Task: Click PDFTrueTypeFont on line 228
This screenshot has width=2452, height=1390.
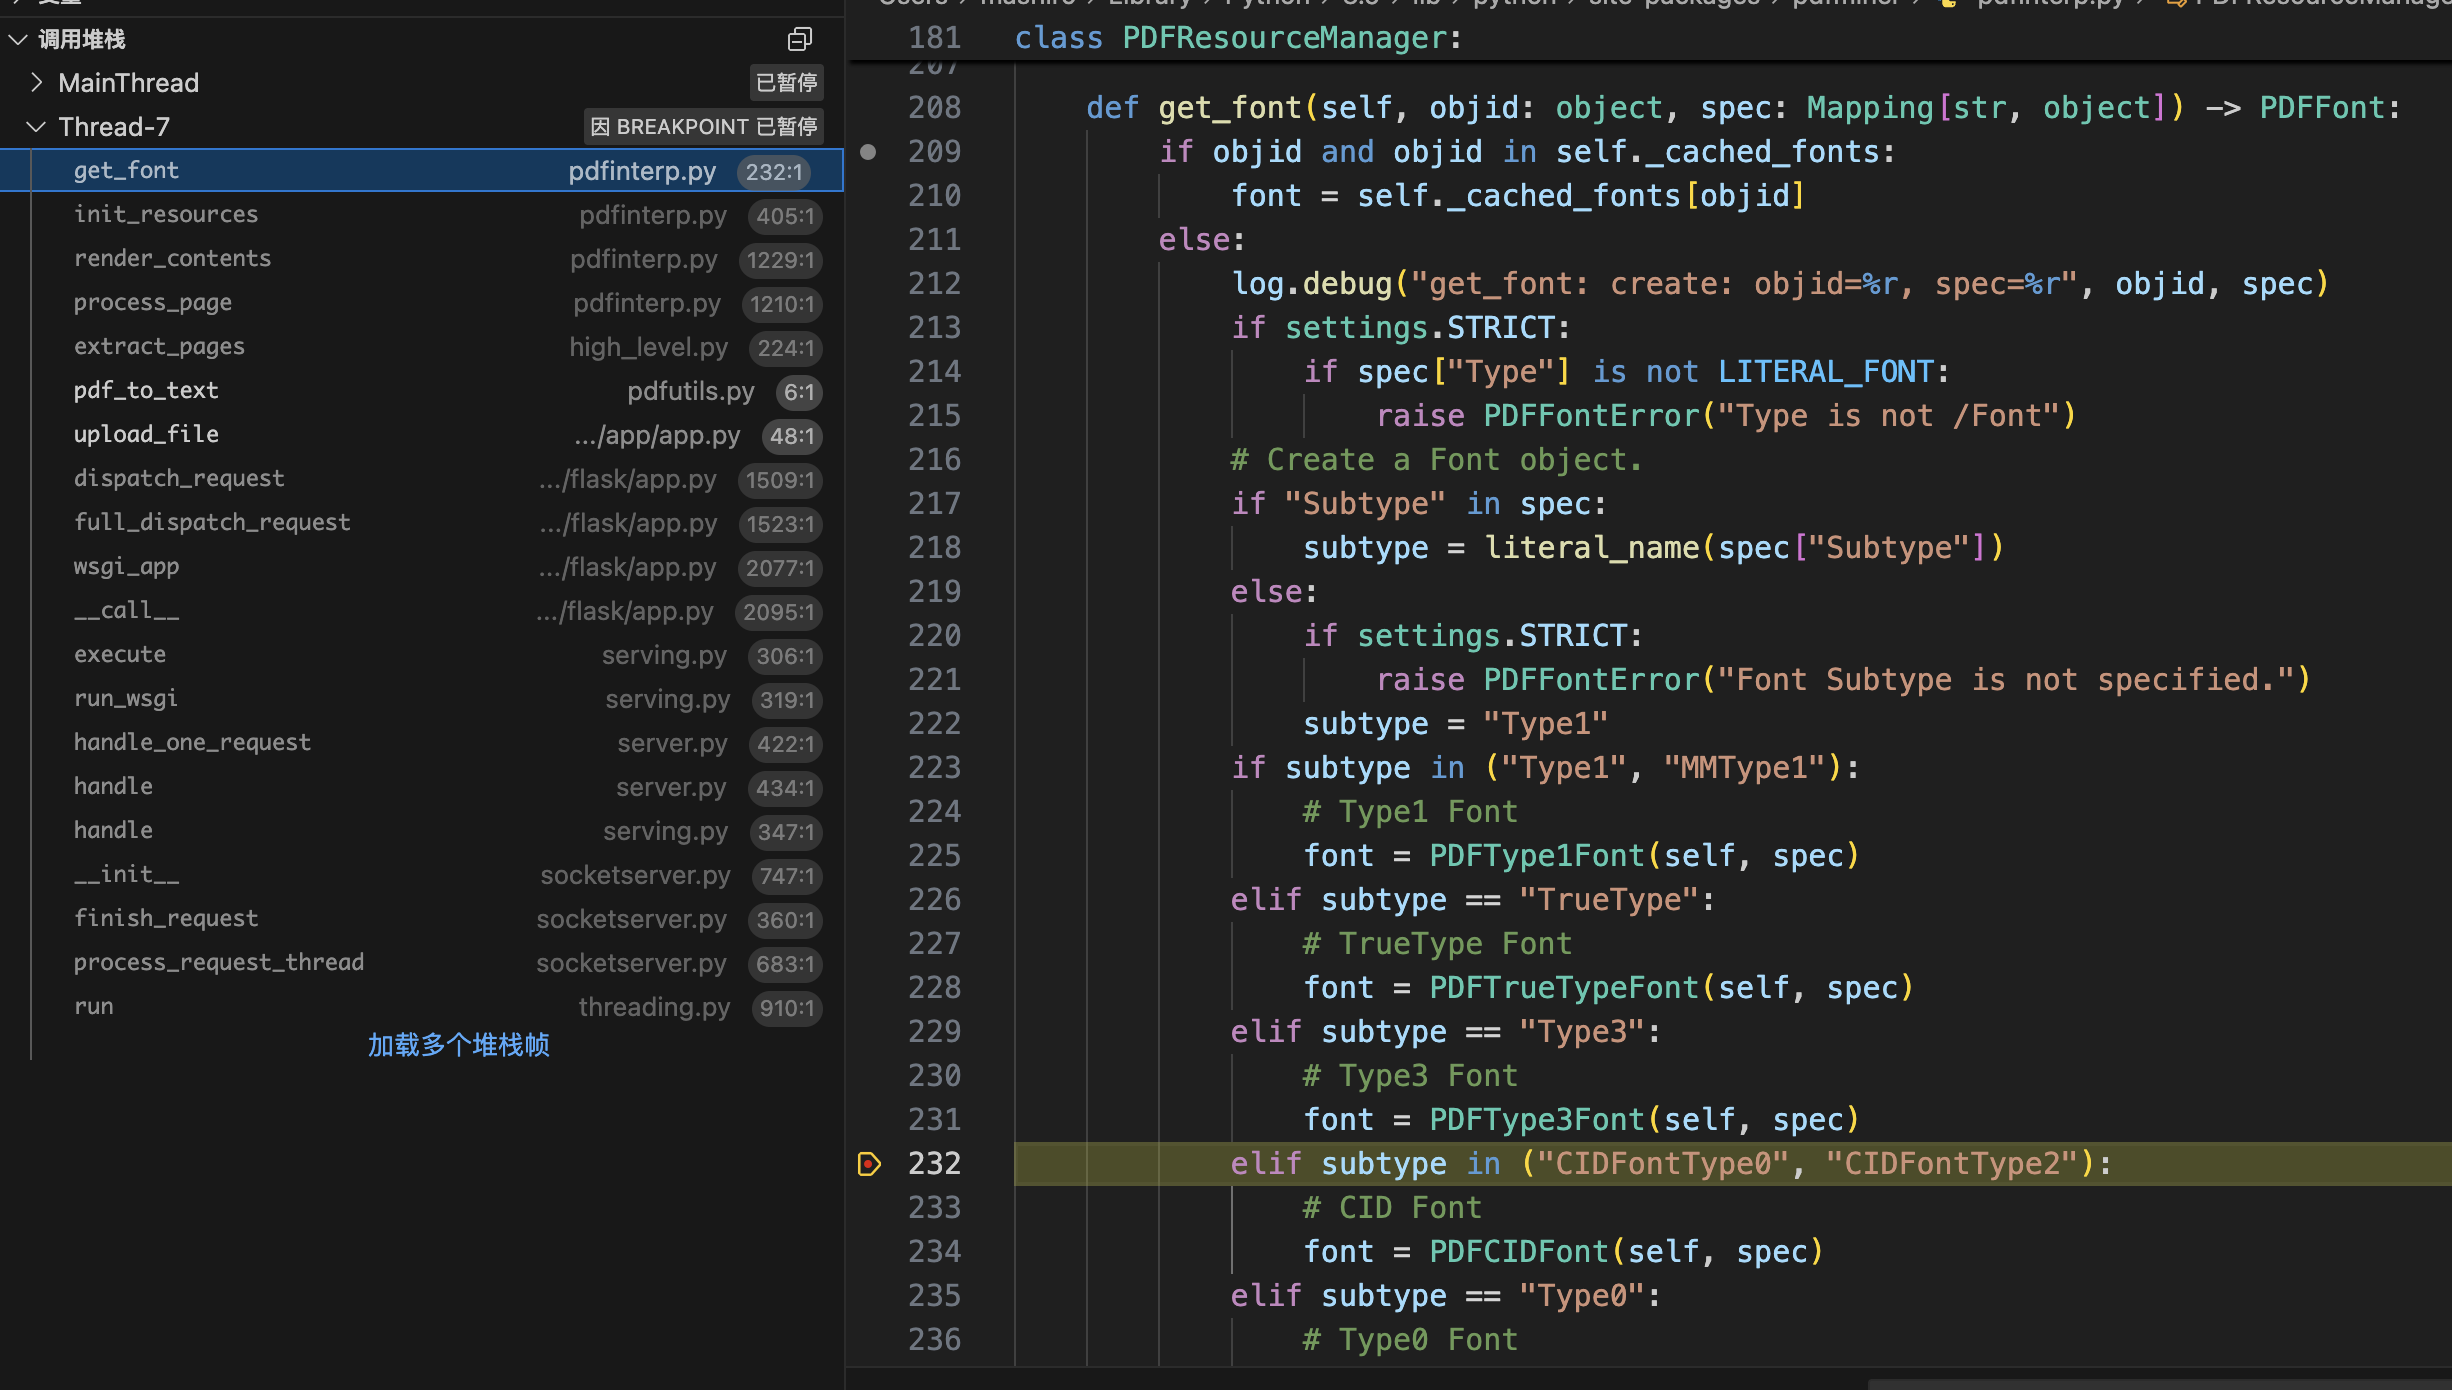Action: point(1564,988)
